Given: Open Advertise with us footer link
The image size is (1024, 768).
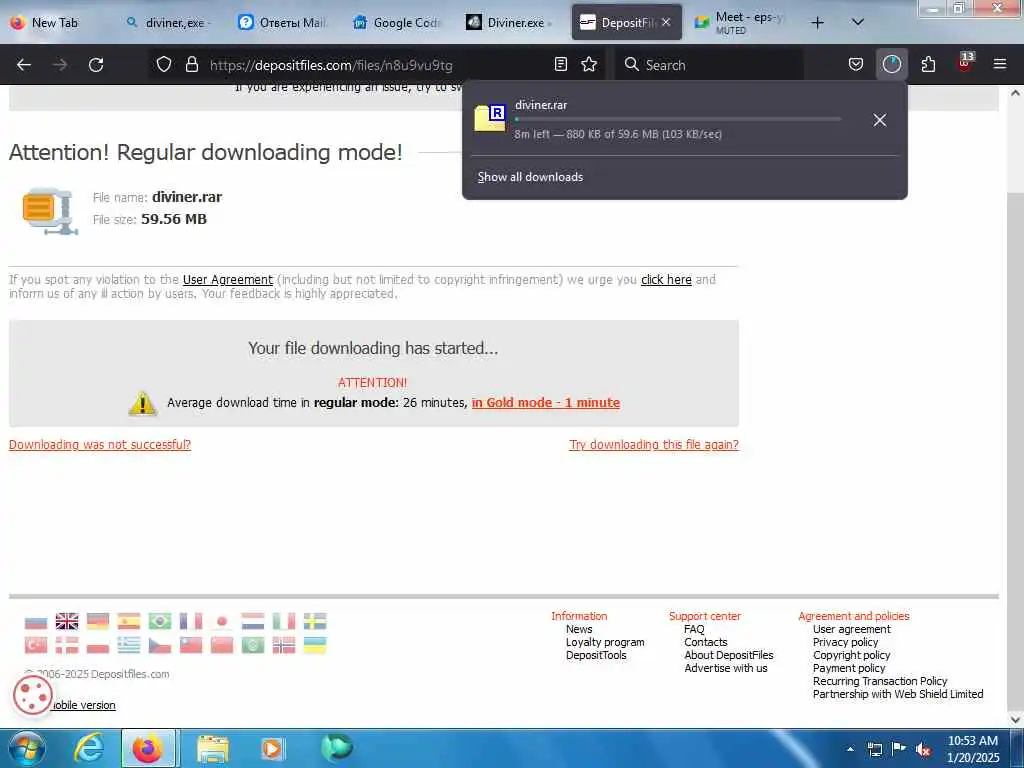Looking at the screenshot, I should tap(726, 668).
